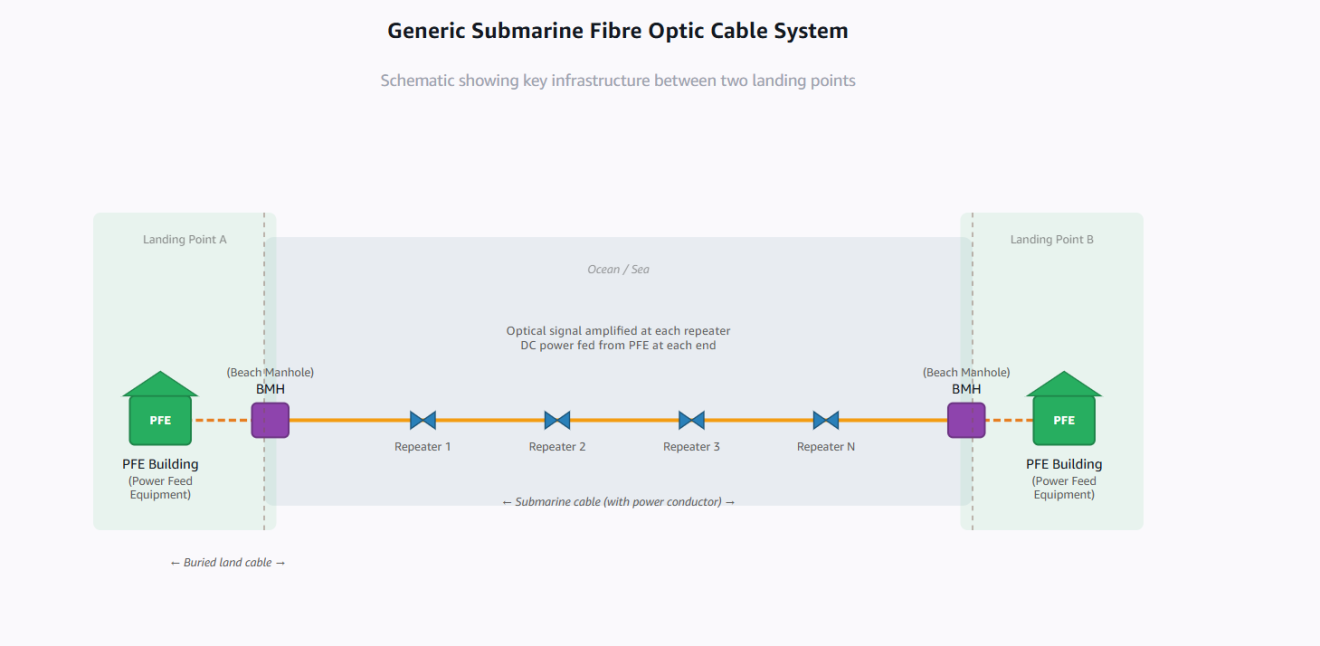Click the 'Submarine cable (with power conductor)' caption

click(618, 502)
